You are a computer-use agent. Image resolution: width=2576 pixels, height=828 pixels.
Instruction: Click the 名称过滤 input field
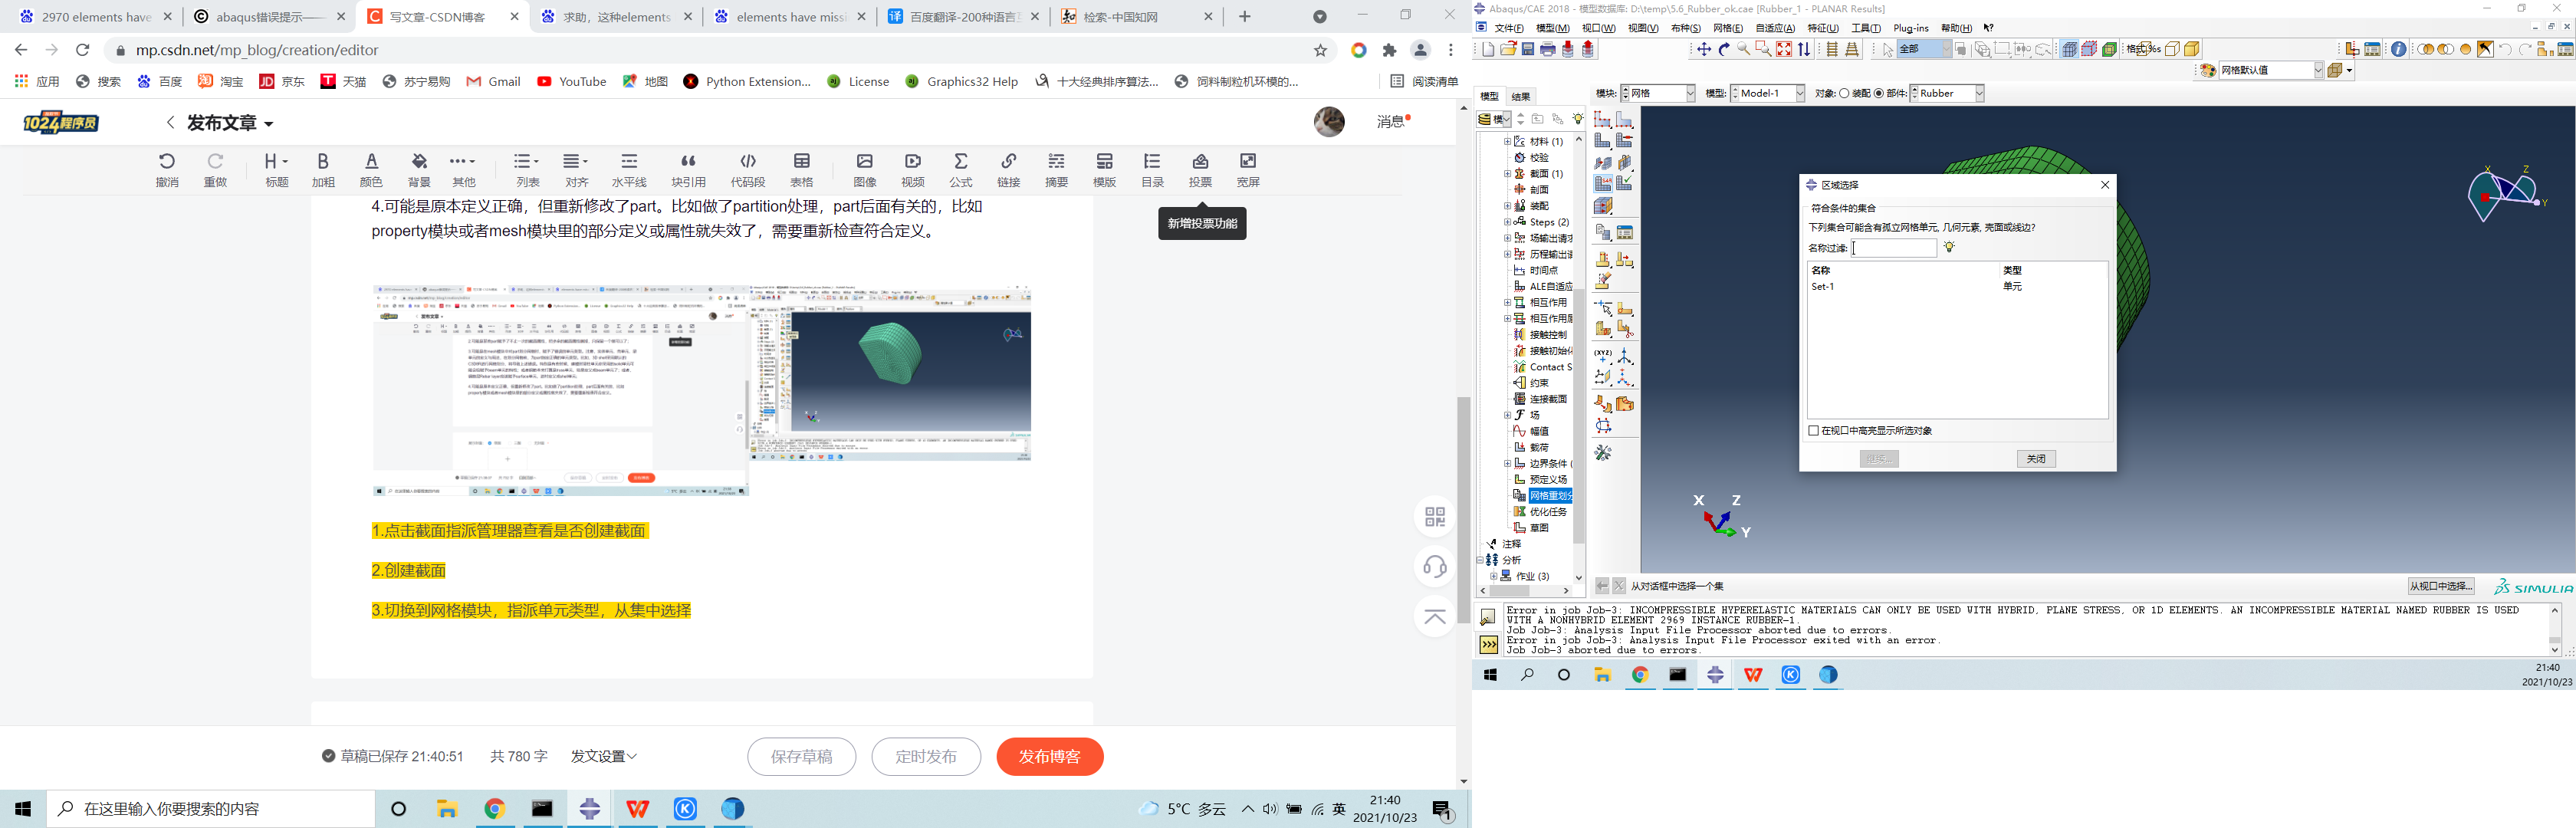tap(1893, 247)
